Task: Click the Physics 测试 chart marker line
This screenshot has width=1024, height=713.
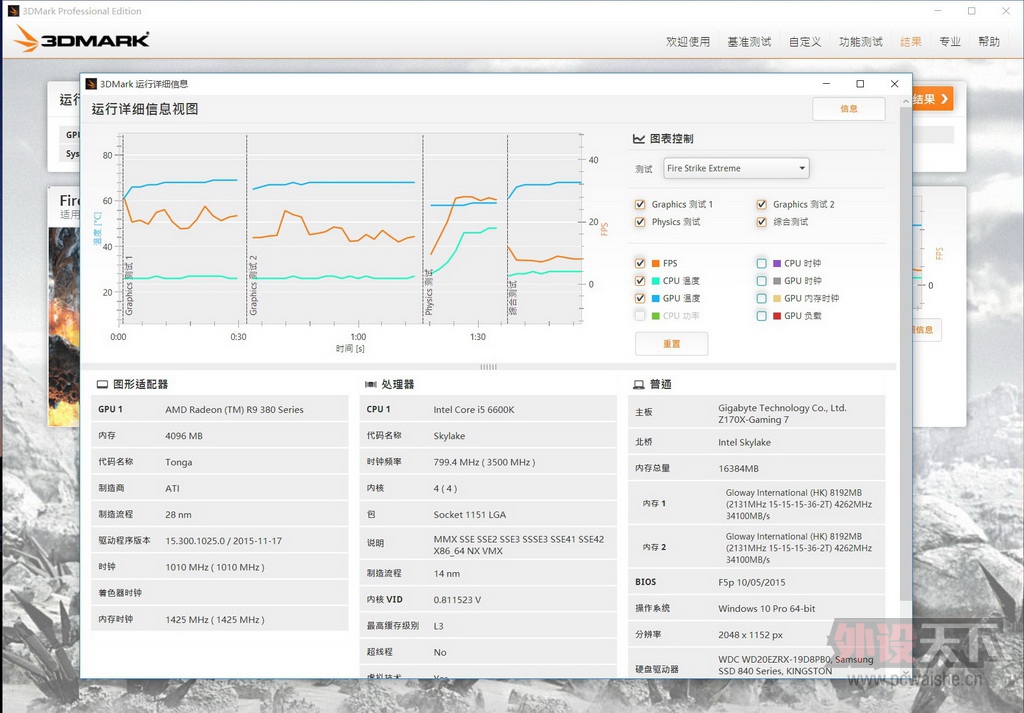Action: [423, 229]
